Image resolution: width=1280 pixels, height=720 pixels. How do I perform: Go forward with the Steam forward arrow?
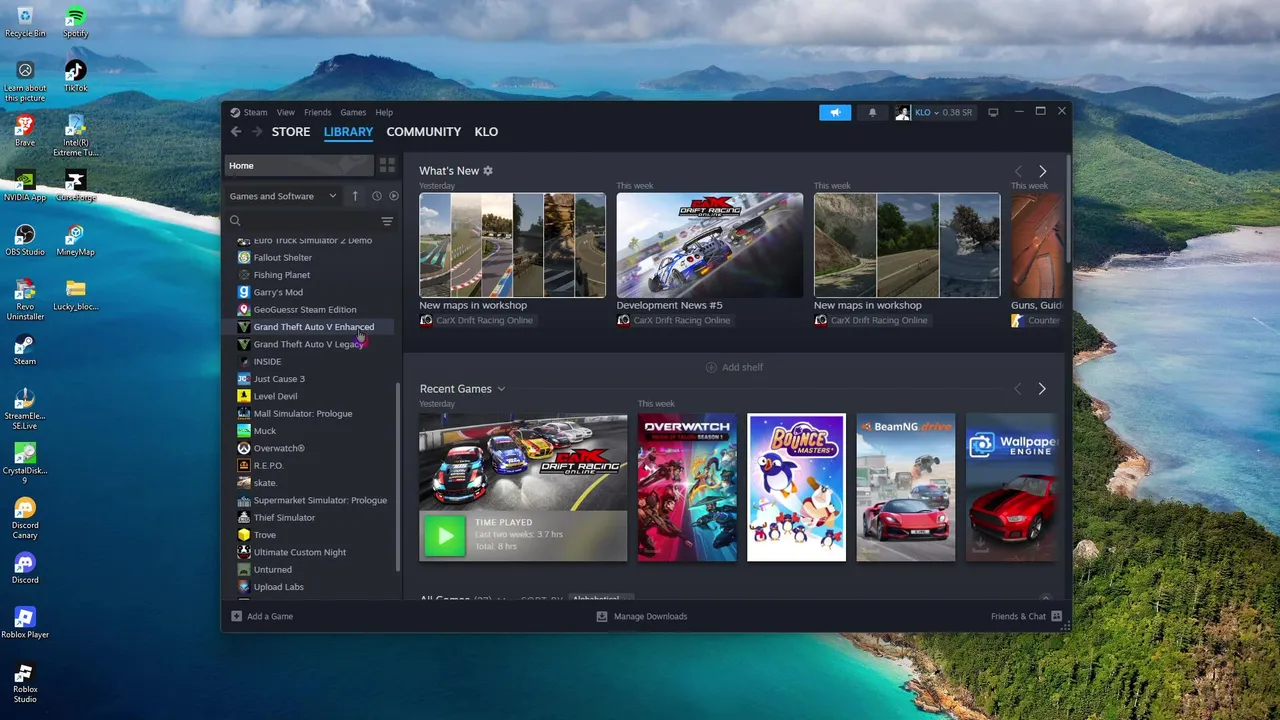click(257, 132)
